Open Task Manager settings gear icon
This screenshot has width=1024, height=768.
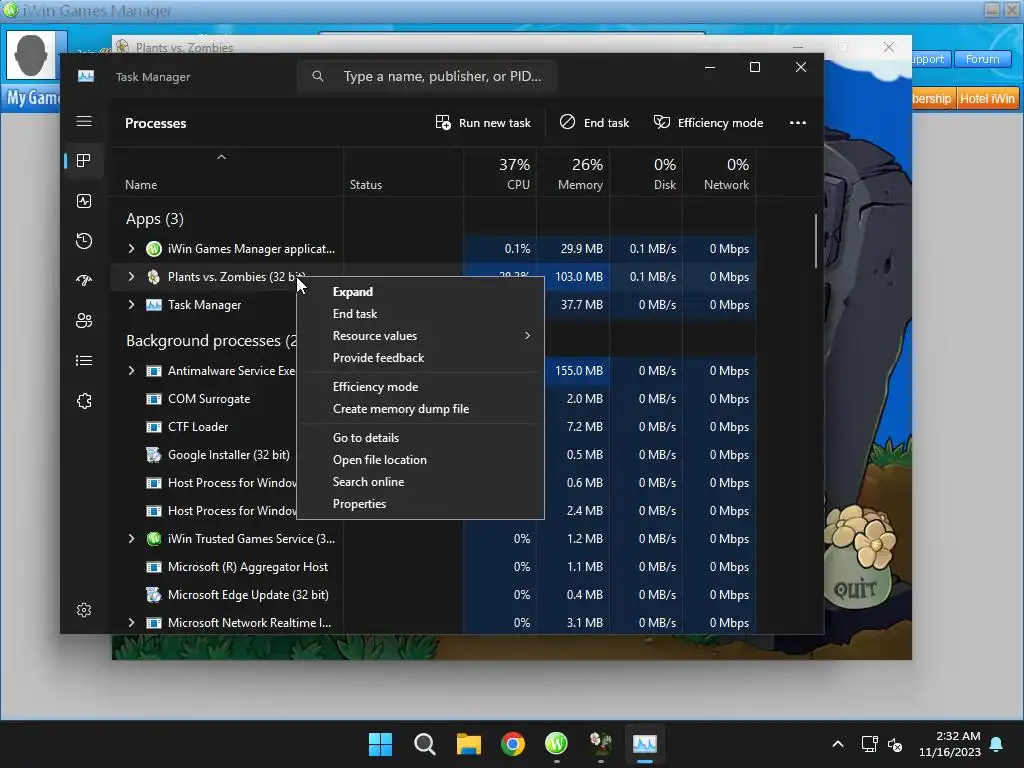84,610
